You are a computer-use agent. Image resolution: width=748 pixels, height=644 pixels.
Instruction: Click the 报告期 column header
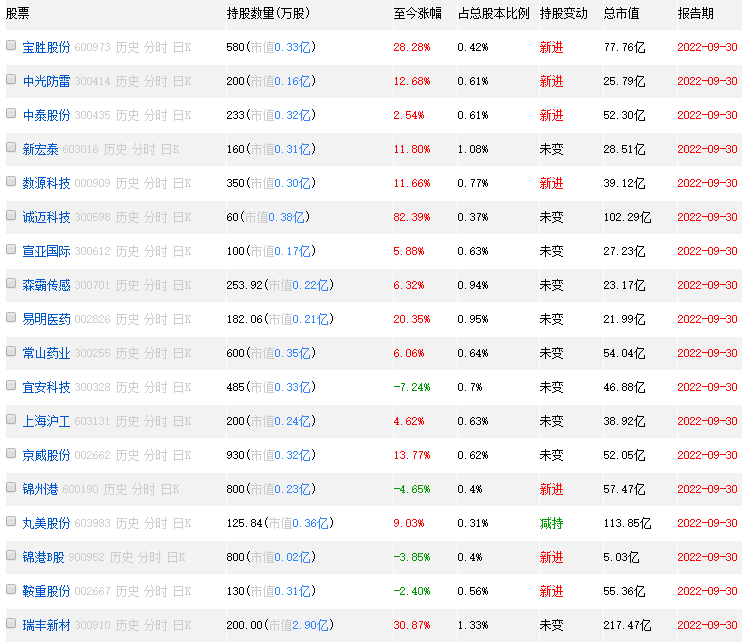point(696,13)
